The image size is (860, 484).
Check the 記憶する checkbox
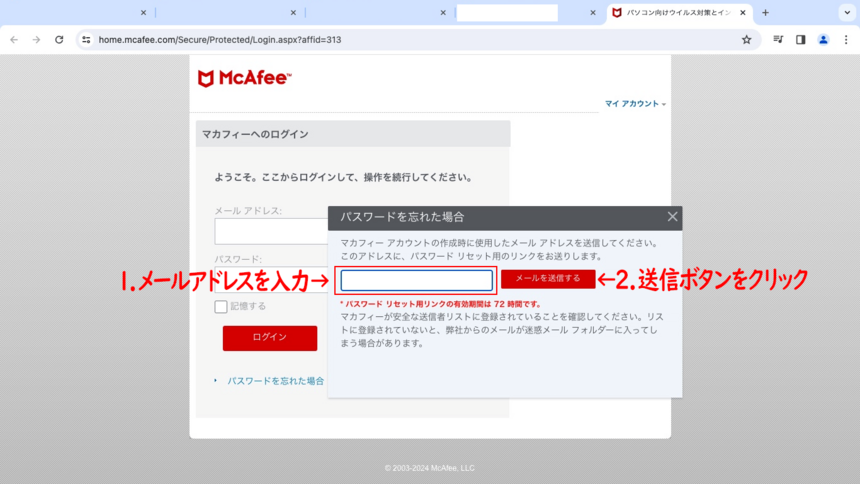click(x=220, y=306)
